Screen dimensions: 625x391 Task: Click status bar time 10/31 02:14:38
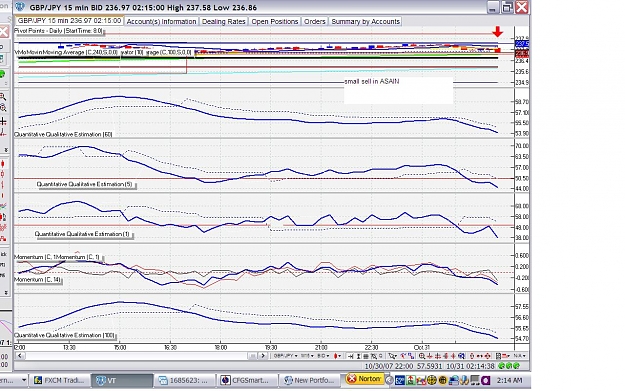click(470, 365)
